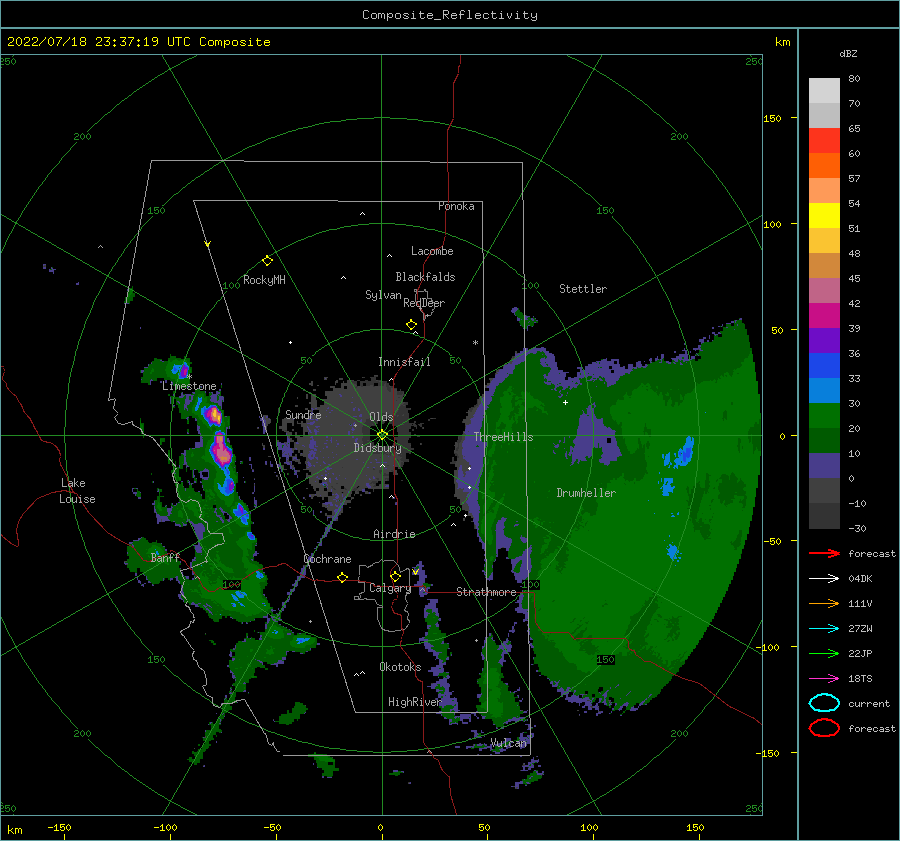Image resolution: width=900 pixels, height=841 pixels.
Task: Click the dBZ legend heading
Action: pyautogui.click(x=848, y=53)
